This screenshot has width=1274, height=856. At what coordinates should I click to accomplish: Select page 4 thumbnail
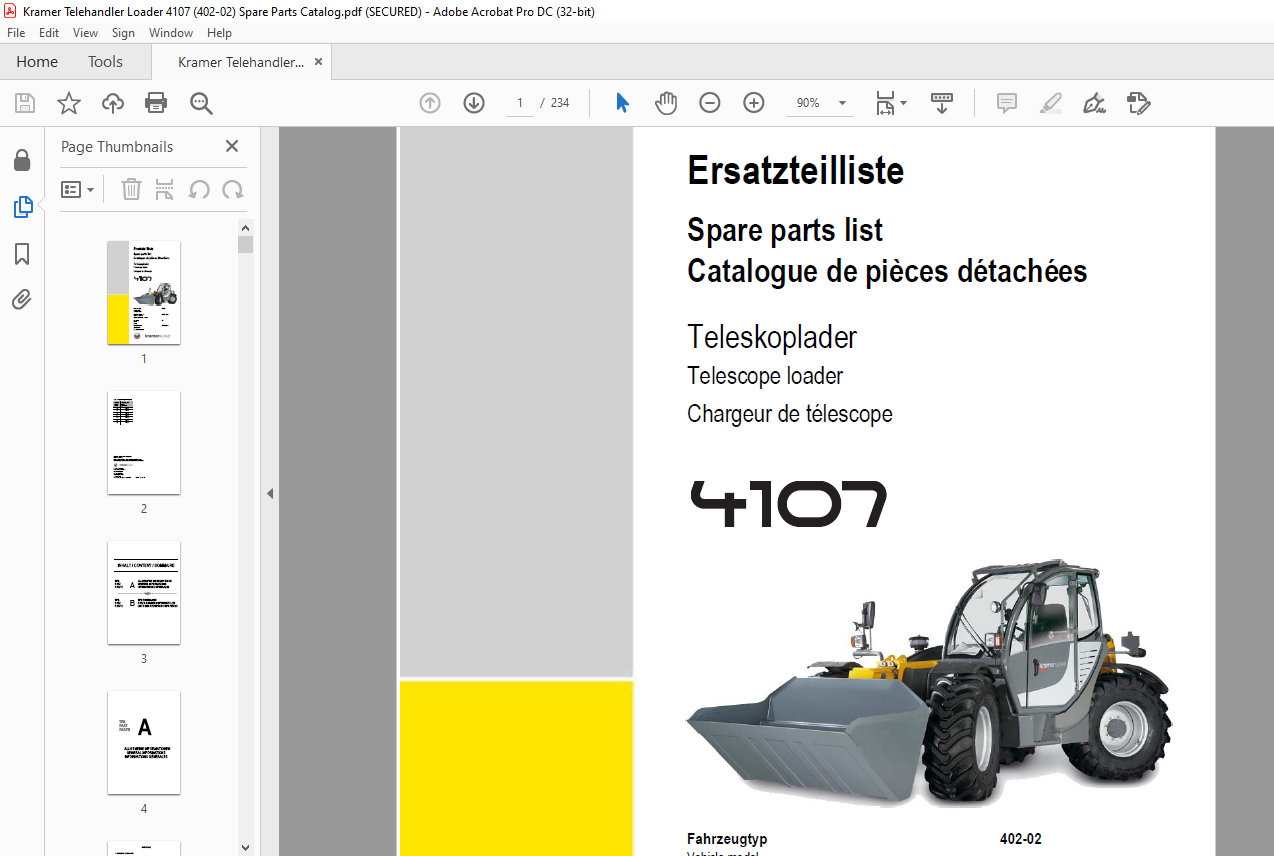coord(144,742)
